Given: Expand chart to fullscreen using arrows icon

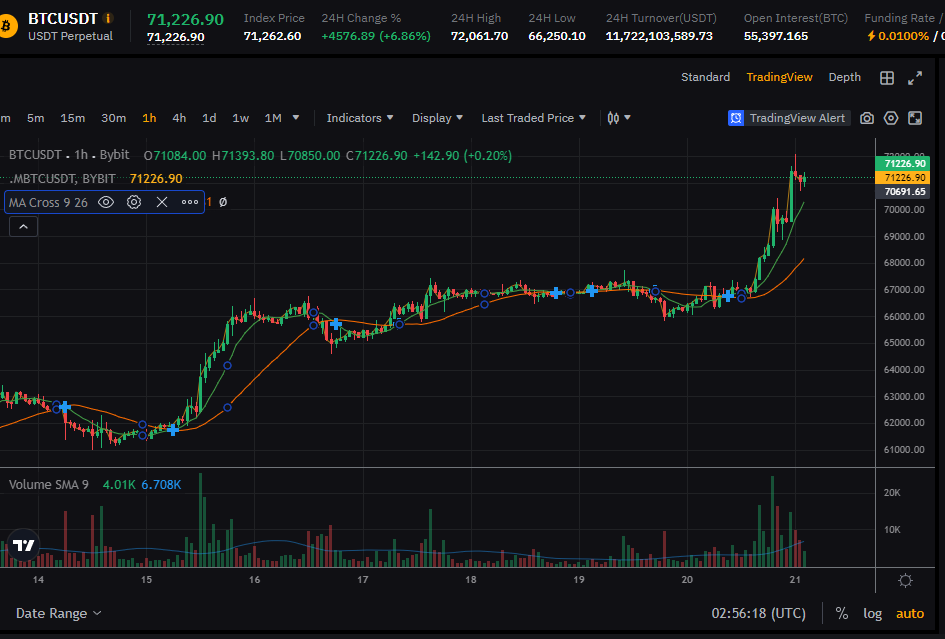Looking at the screenshot, I should (915, 78).
